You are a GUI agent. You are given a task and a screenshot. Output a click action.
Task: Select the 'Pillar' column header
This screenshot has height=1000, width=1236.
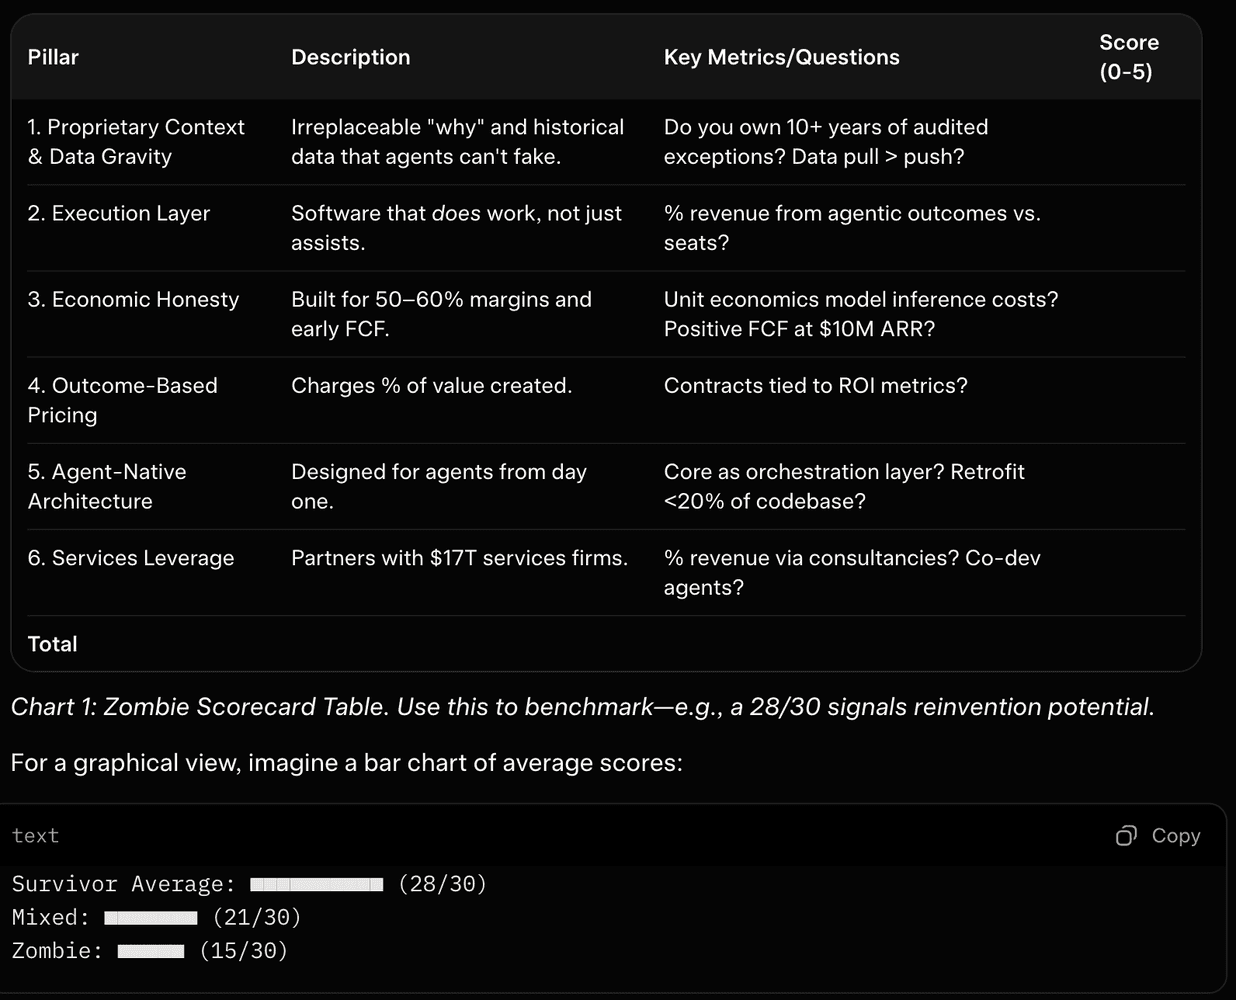click(53, 57)
